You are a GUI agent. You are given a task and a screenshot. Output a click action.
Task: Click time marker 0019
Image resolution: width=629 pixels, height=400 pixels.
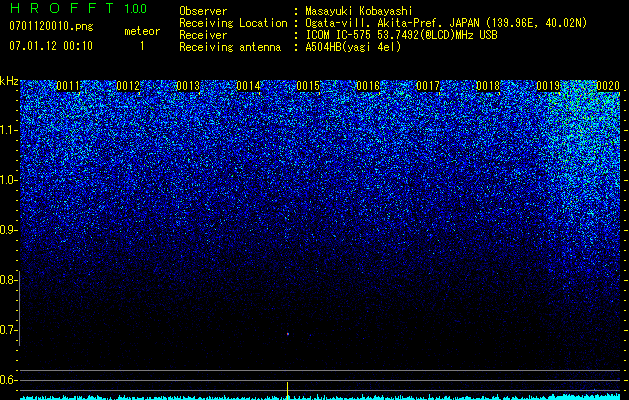[x=548, y=86]
